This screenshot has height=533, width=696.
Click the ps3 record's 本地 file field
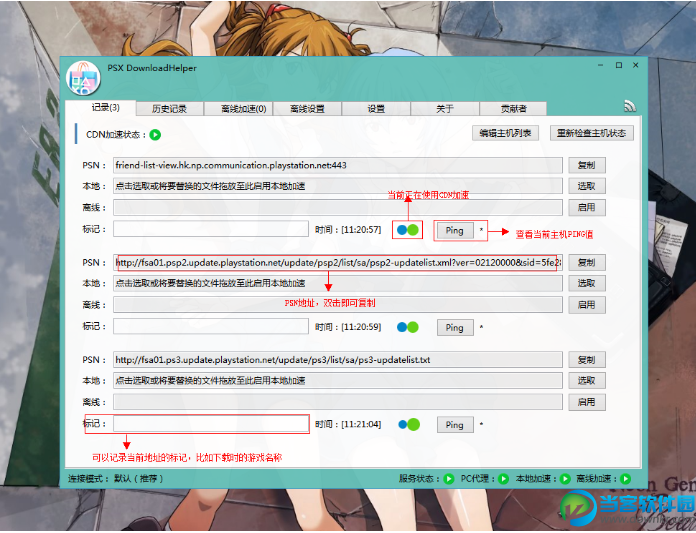click(x=338, y=380)
